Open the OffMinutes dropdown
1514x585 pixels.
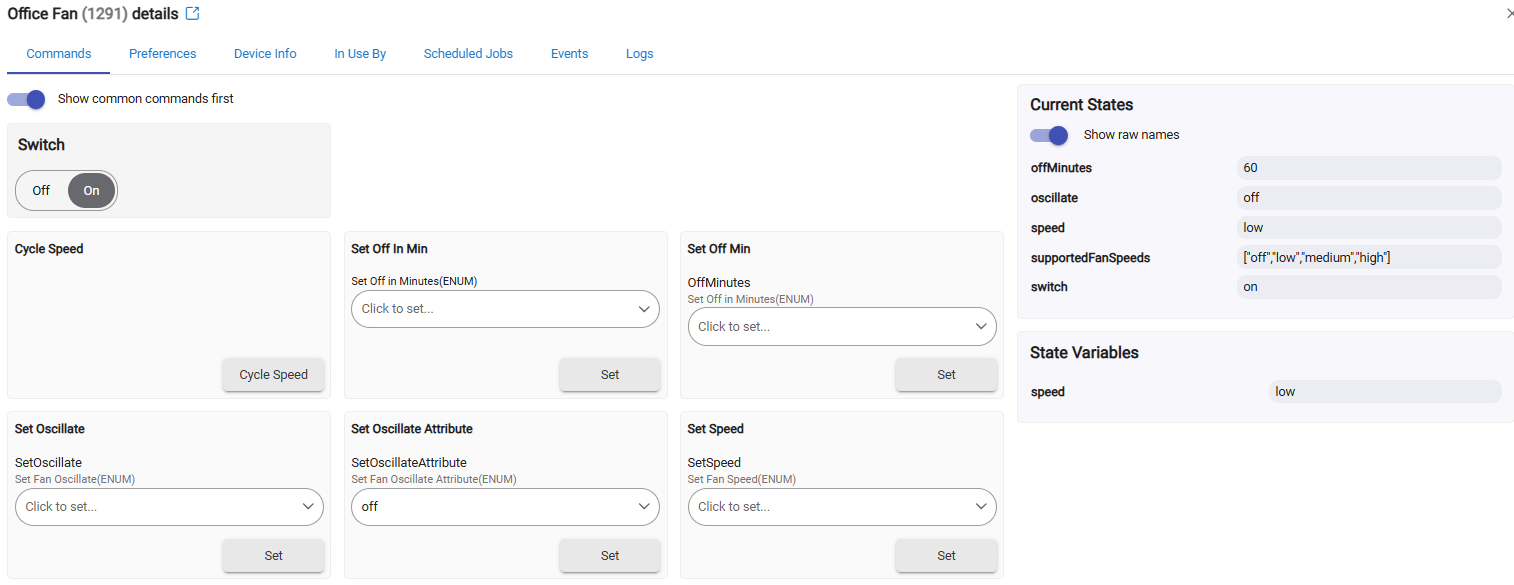pos(842,327)
